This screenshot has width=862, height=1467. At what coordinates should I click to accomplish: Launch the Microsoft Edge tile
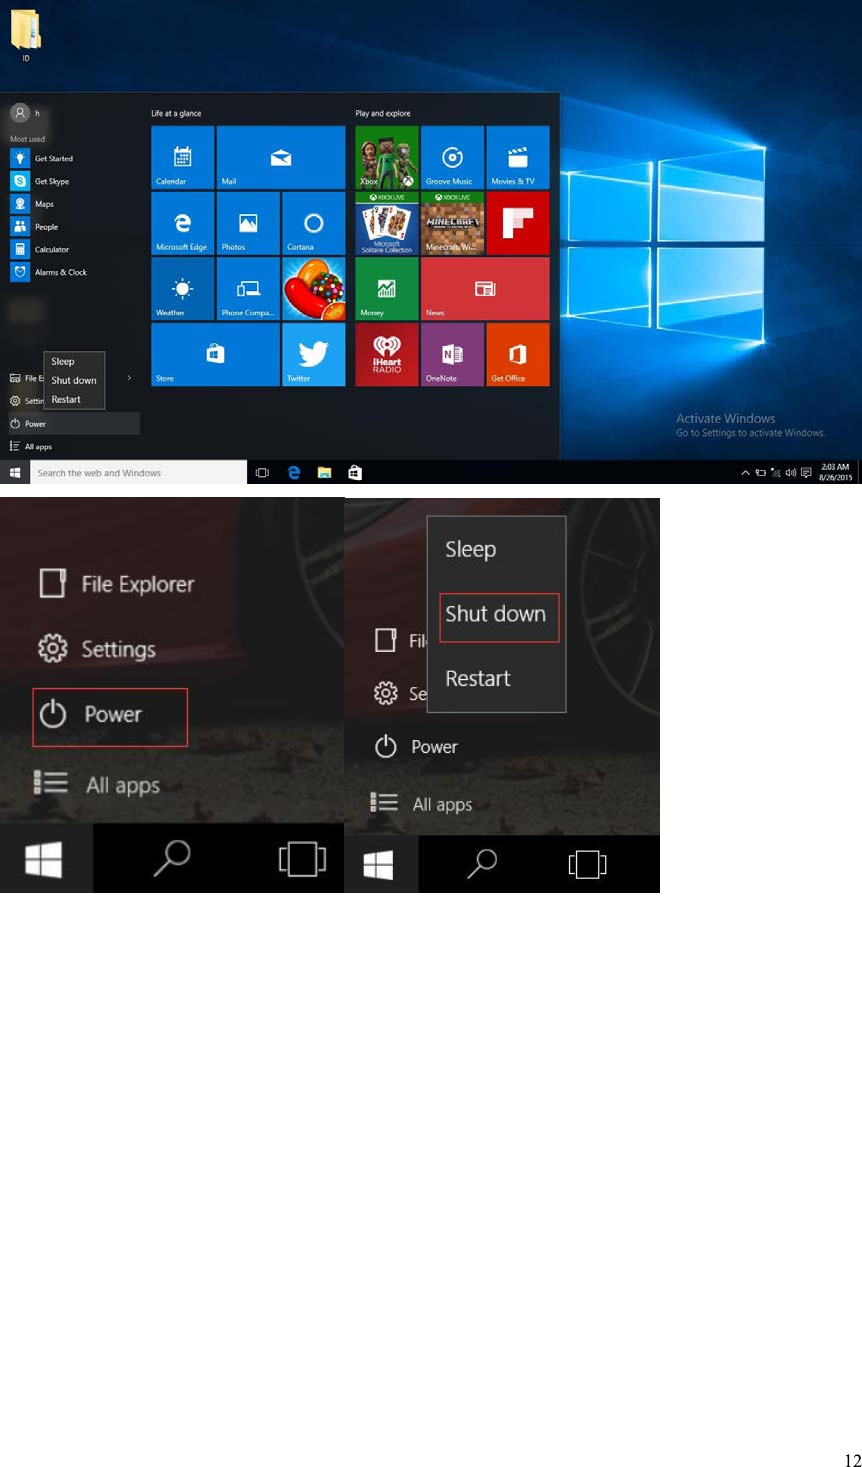click(x=182, y=223)
